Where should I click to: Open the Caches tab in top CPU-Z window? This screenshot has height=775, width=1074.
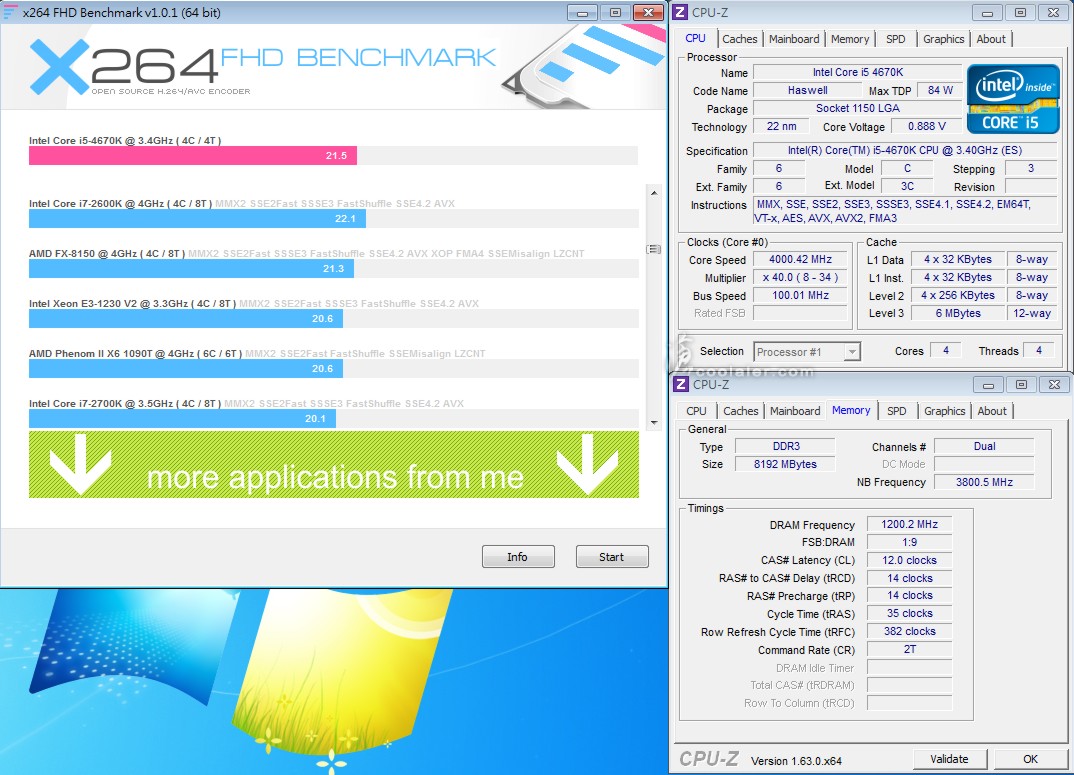pyautogui.click(x=740, y=39)
